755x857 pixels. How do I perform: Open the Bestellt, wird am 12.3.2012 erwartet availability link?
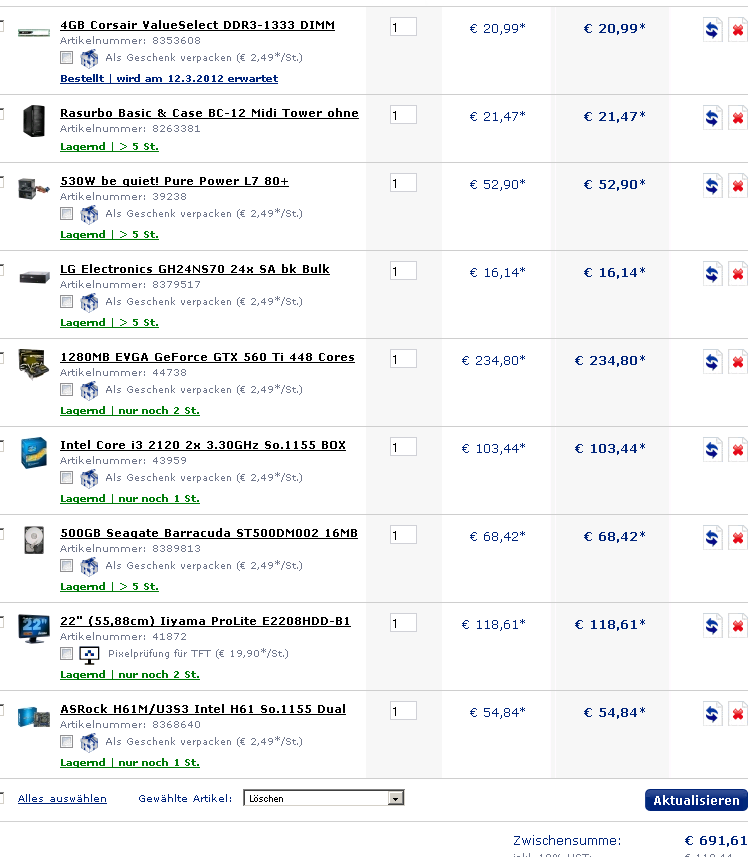click(169, 79)
